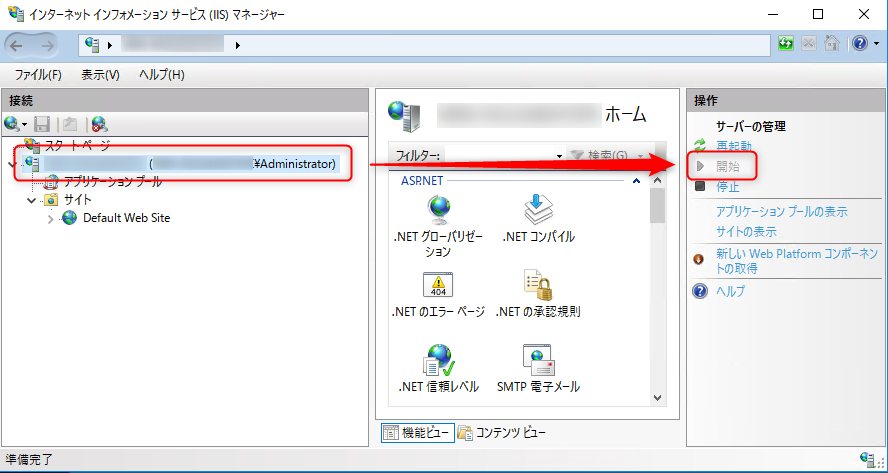Open the .NET のエラー ページ icon

click(x=438, y=286)
